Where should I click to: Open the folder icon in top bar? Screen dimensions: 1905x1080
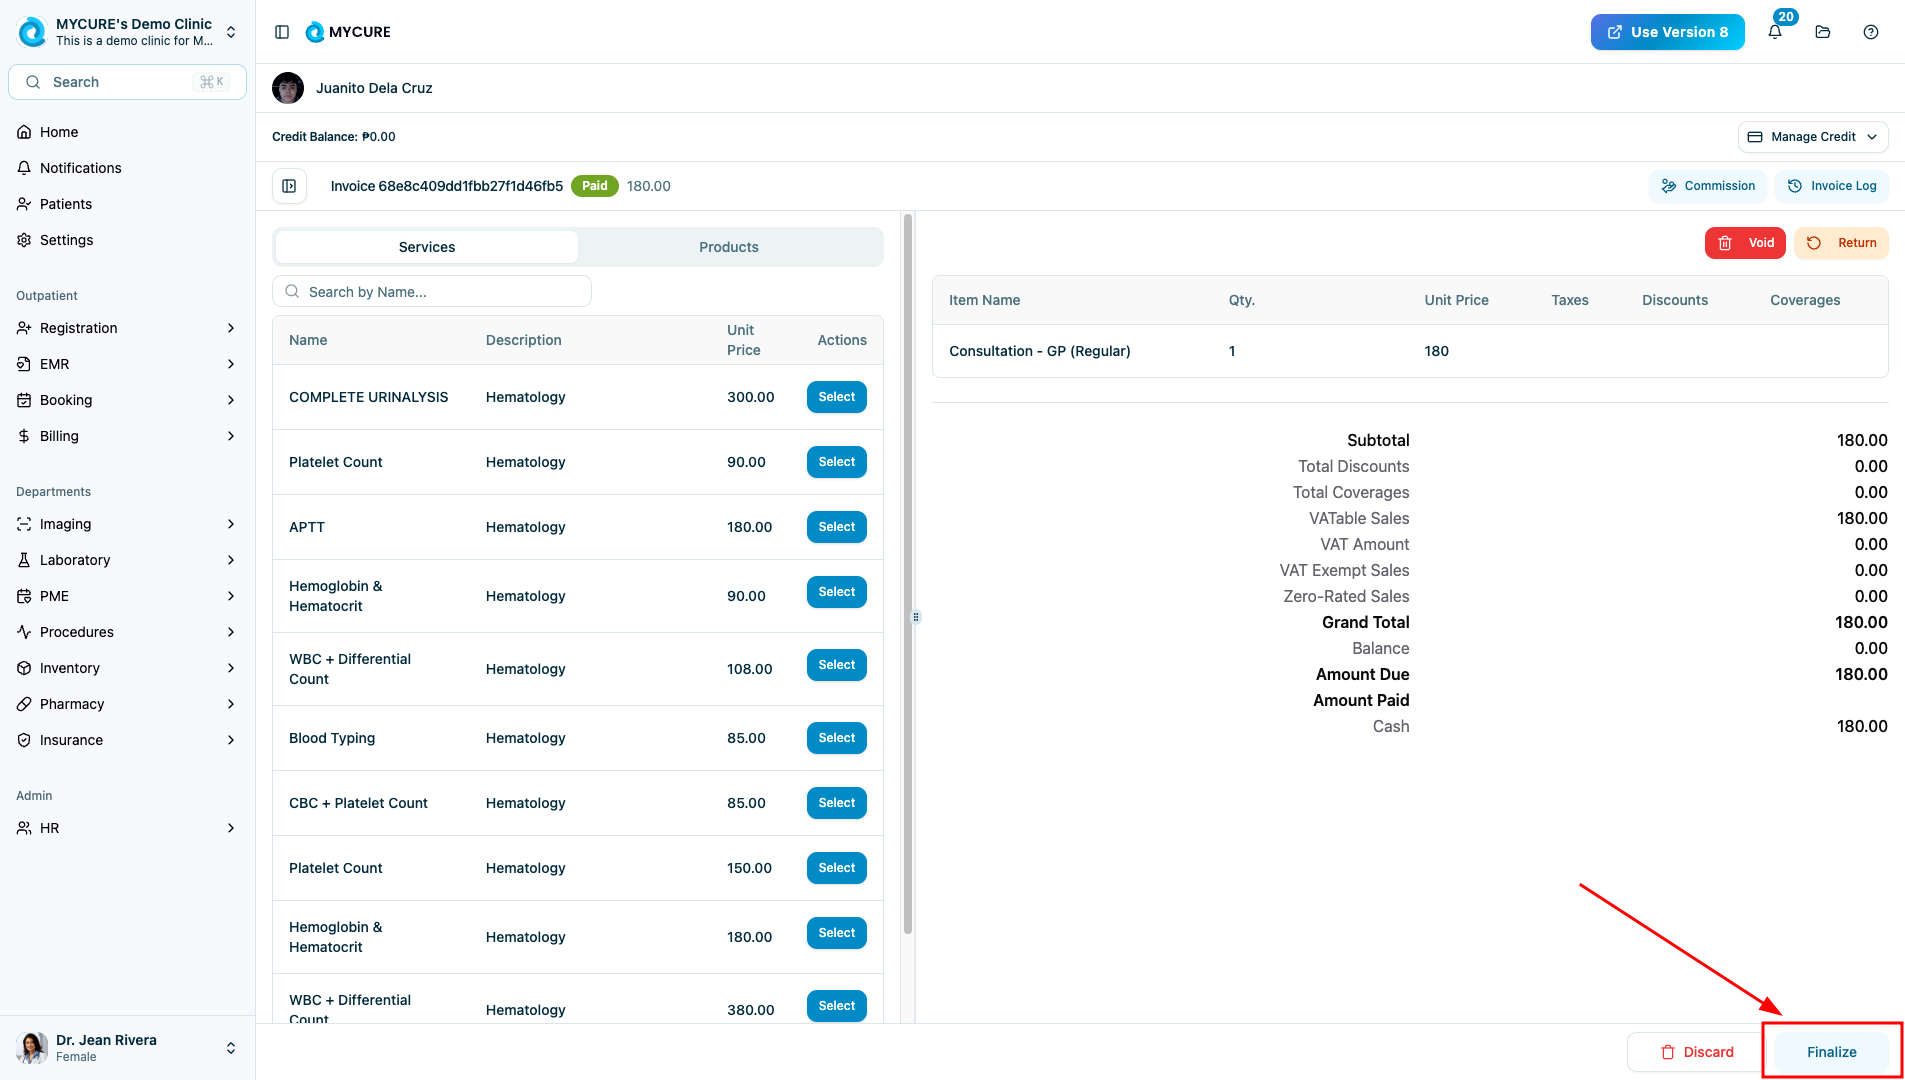[1823, 32]
